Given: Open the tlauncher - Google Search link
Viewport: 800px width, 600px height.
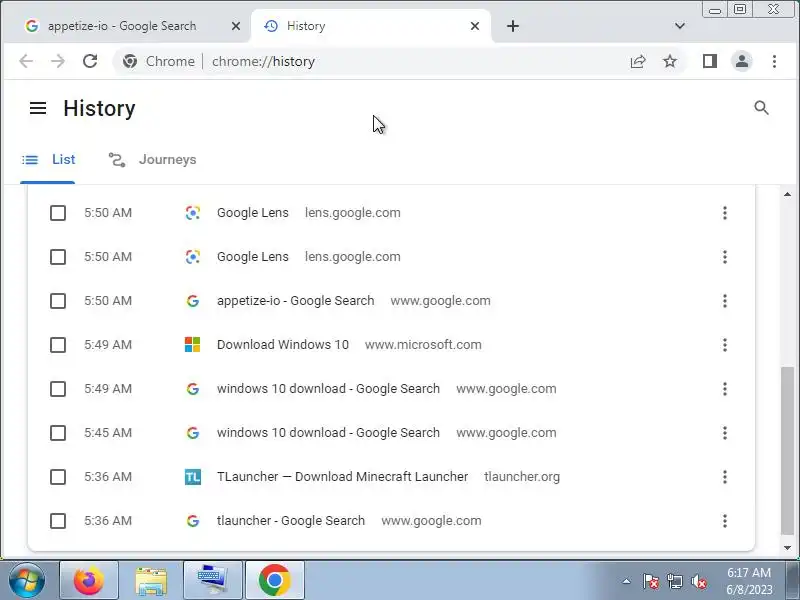Looking at the screenshot, I should click(x=291, y=521).
